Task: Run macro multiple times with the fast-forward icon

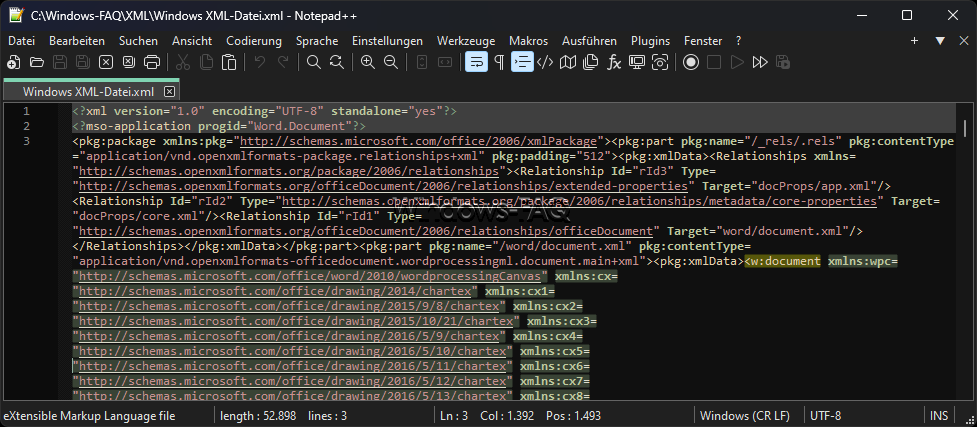Action: 760,62
